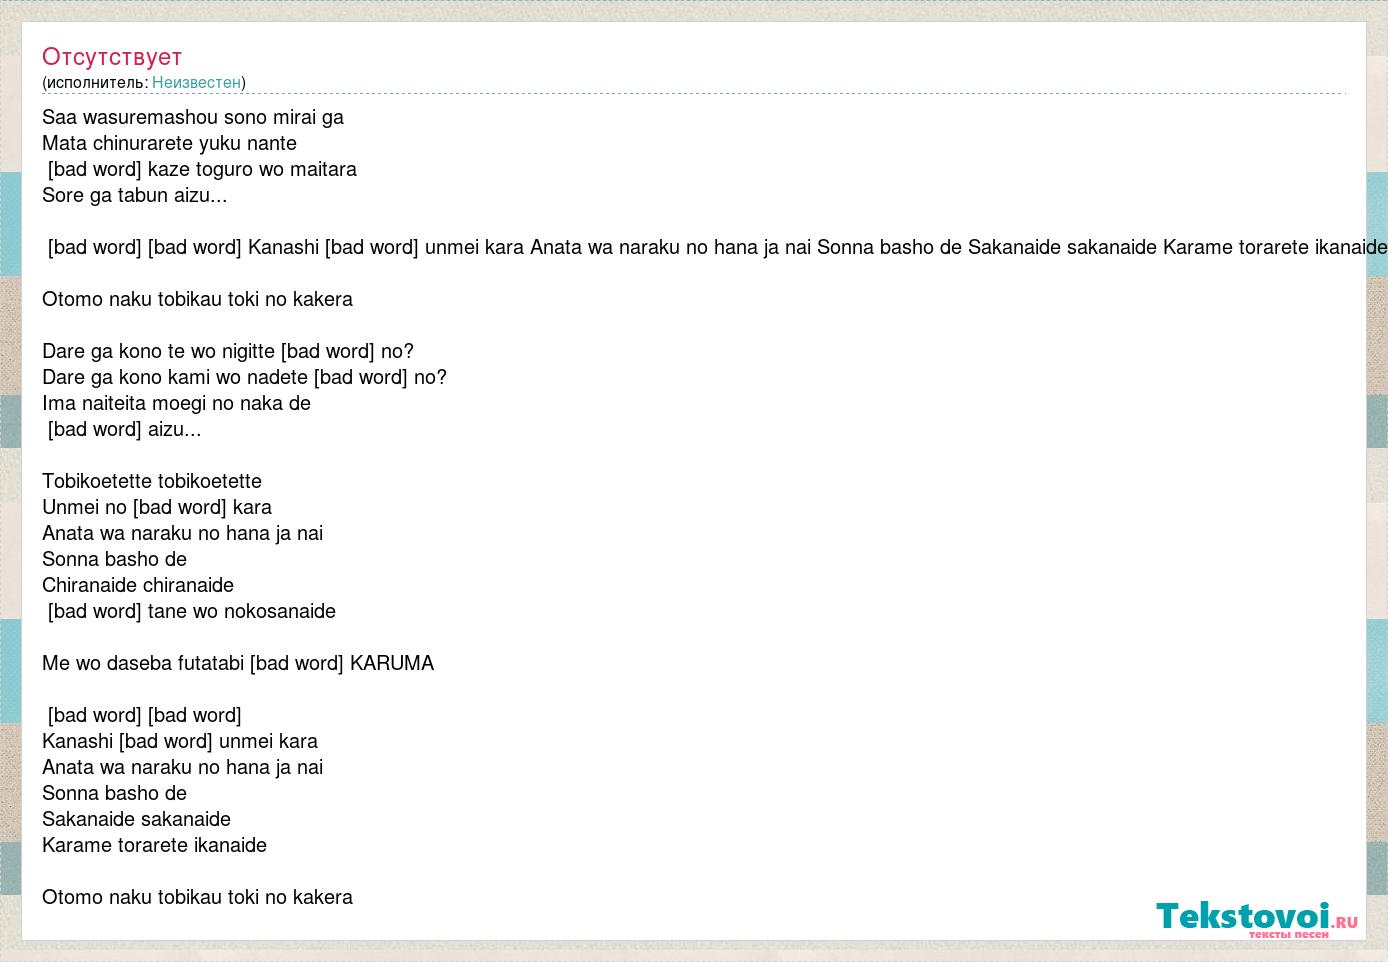Screen dimensions: 1388x962
Task: Click the Tekstovoi.ru logo
Action: point(1257,916)
